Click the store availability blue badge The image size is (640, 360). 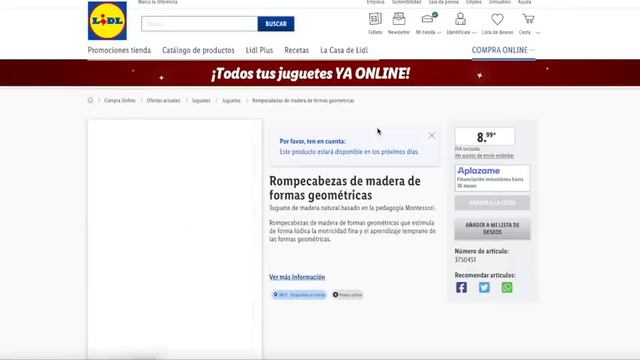click(299, 295)
